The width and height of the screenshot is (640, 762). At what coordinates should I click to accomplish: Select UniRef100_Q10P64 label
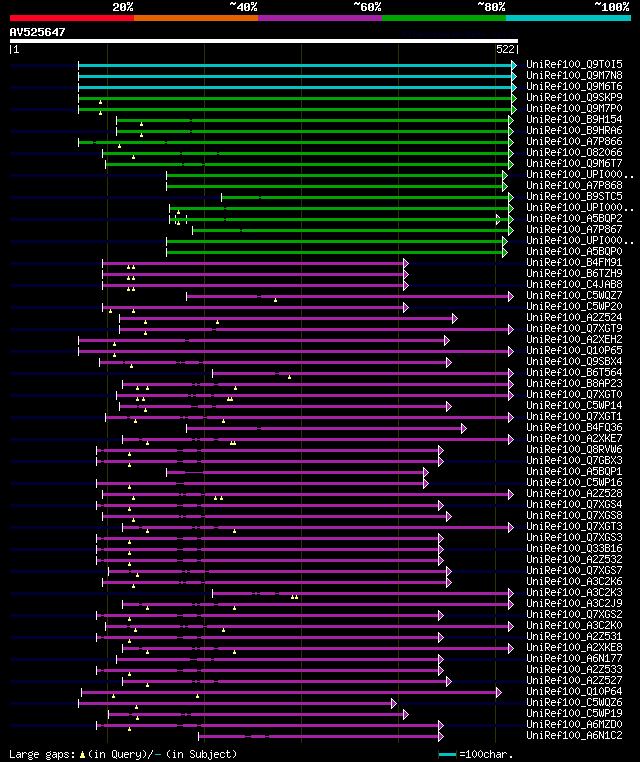click(x=574, y=692)
